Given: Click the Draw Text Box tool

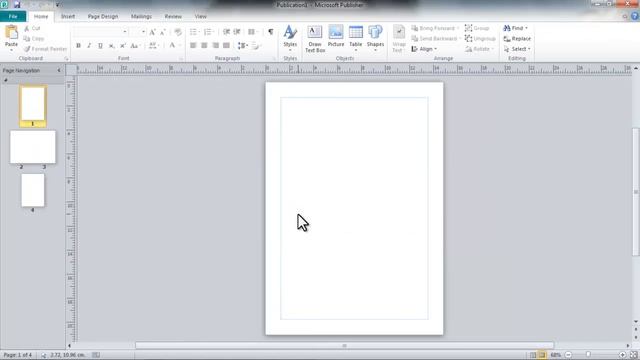Looking at the screenshot, I should pyautogui.click(x=315, y=39).
